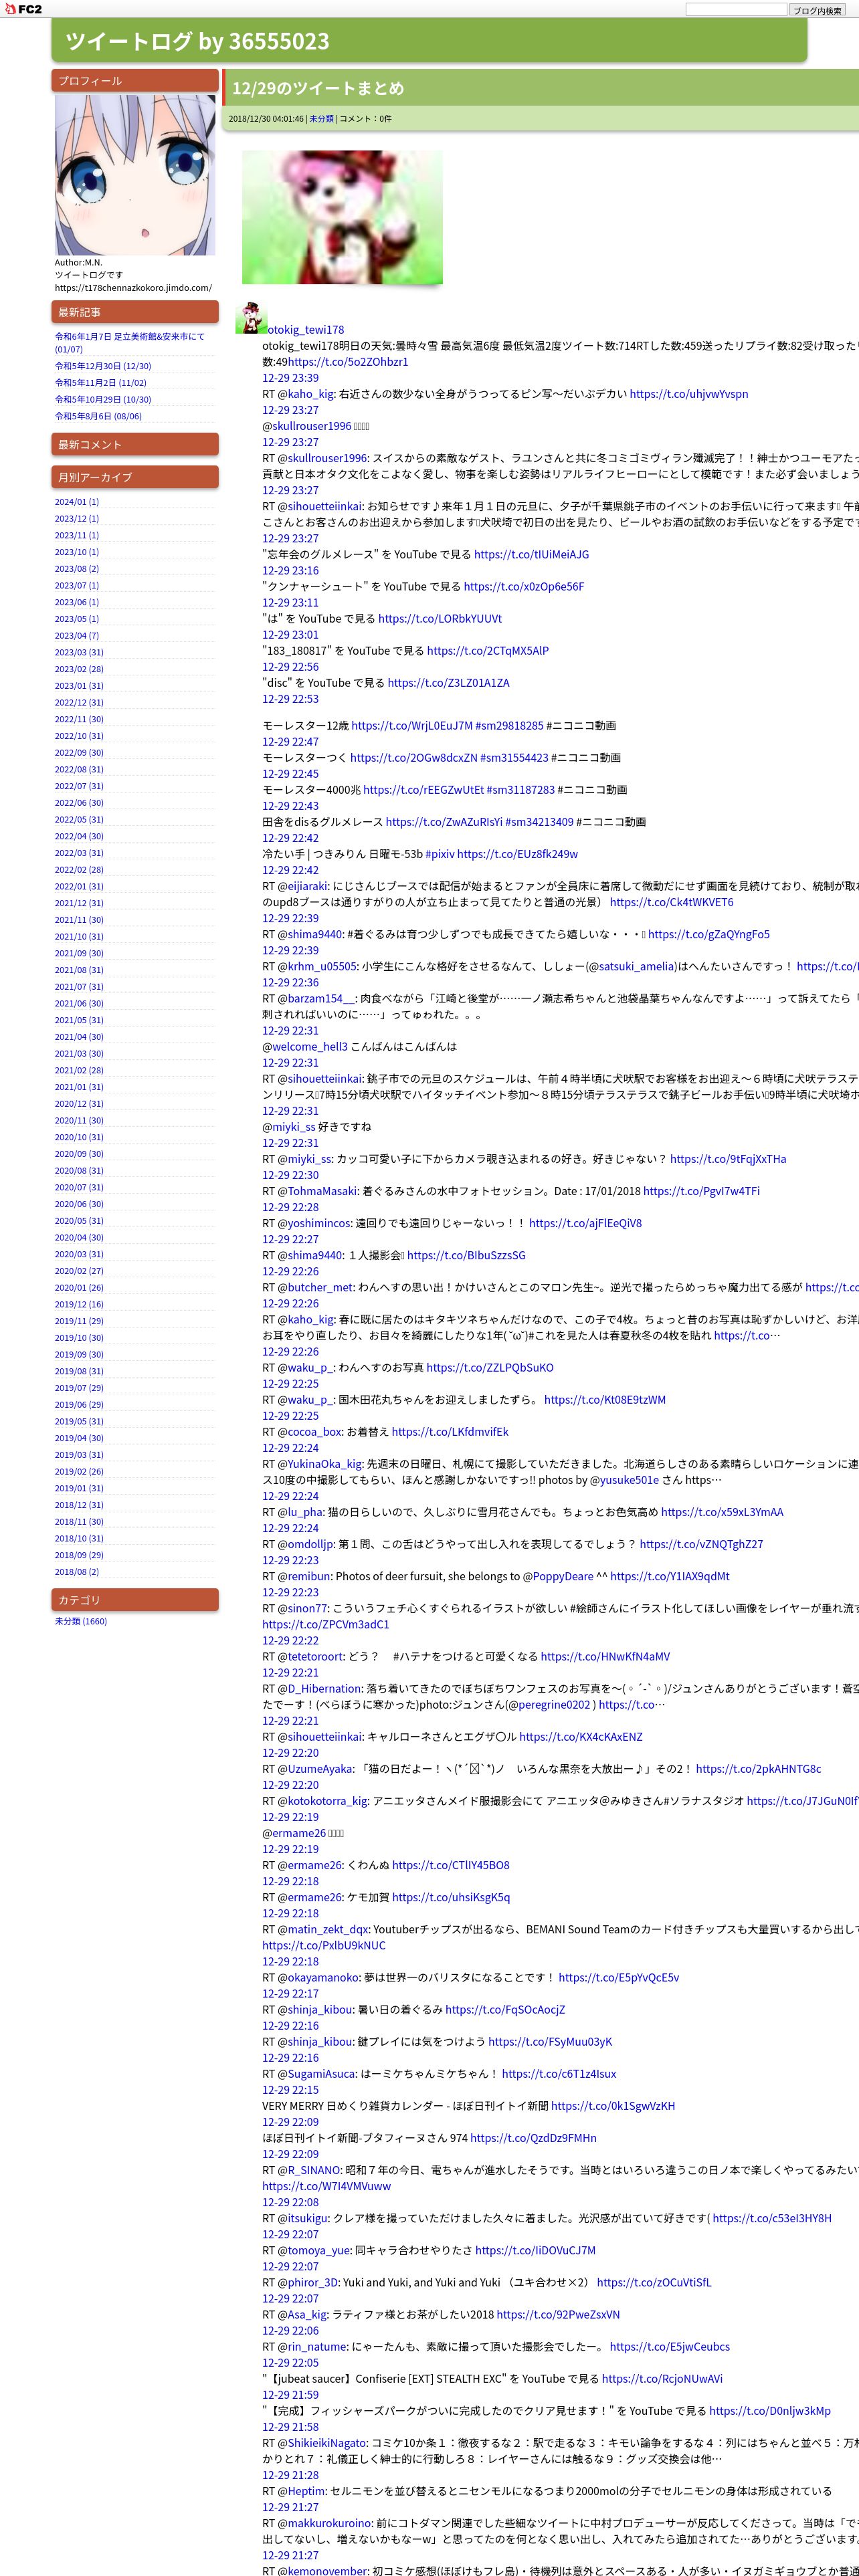859x2576 pixels.
Task: Open the https://t.co/5o2ZOhbzr1 link
Action: click(x=348, y=362)
